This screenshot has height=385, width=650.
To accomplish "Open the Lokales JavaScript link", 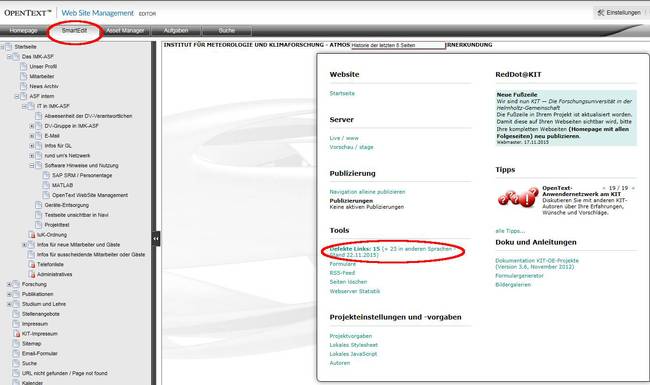I will pos(353,354).
